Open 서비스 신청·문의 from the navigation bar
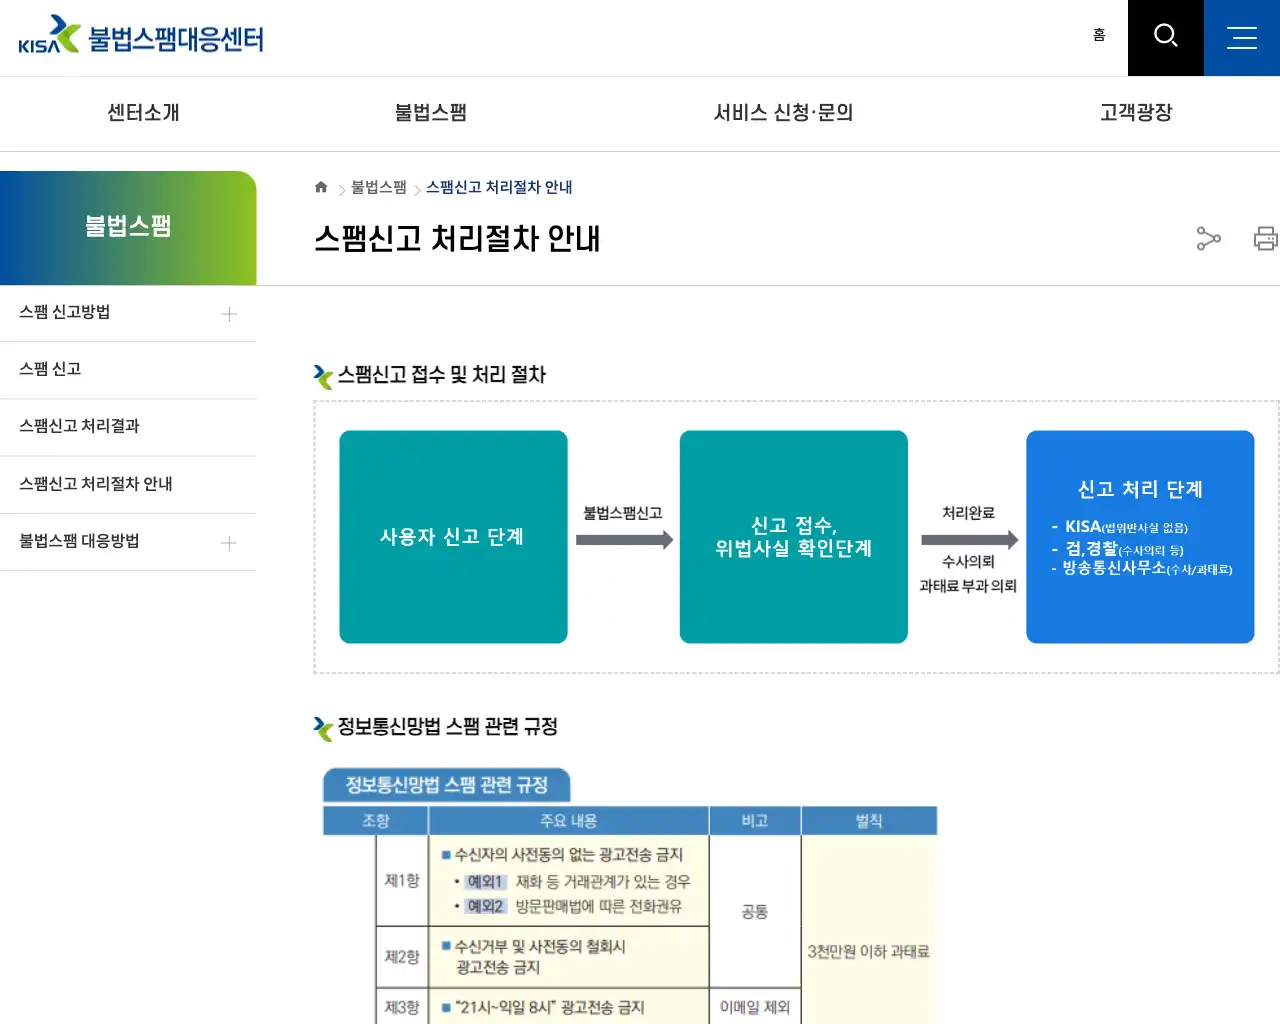The width and height of the screenshot is (1280, 1024). 783,113
